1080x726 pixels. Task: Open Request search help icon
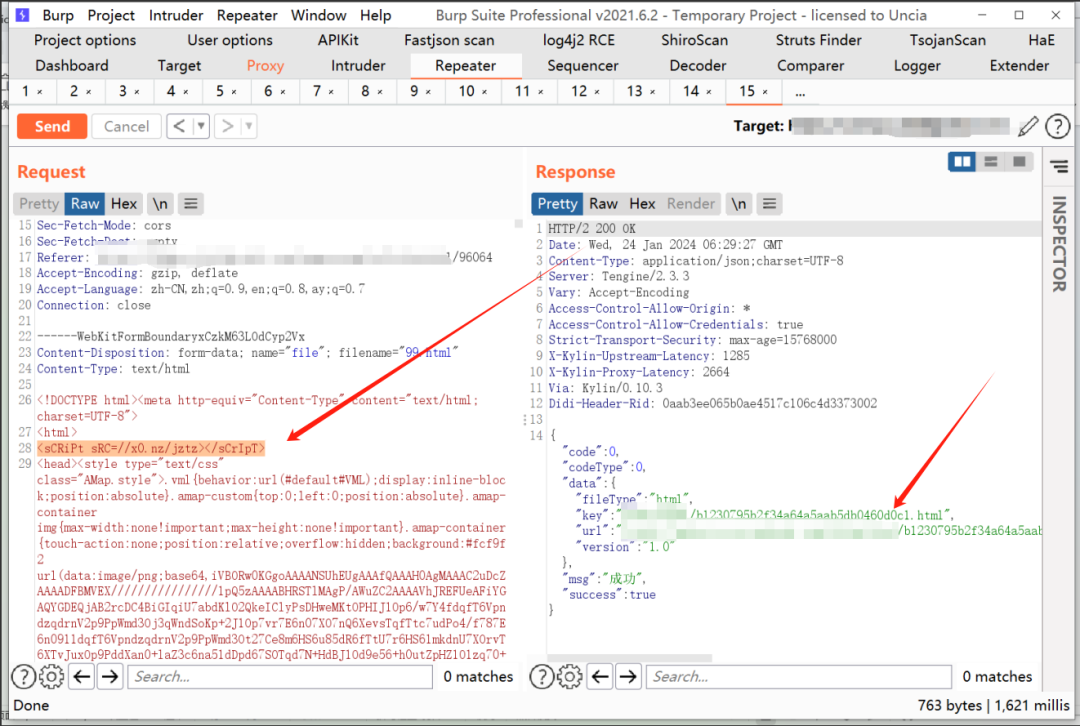tap(23, 676)
